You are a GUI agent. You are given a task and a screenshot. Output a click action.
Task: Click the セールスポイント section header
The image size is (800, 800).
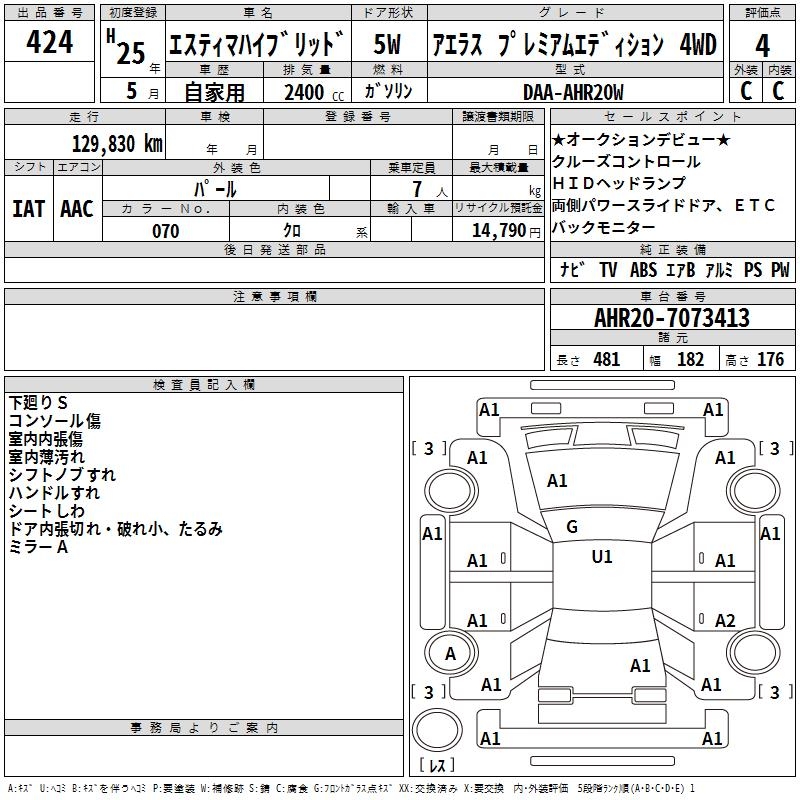[672, 116]
